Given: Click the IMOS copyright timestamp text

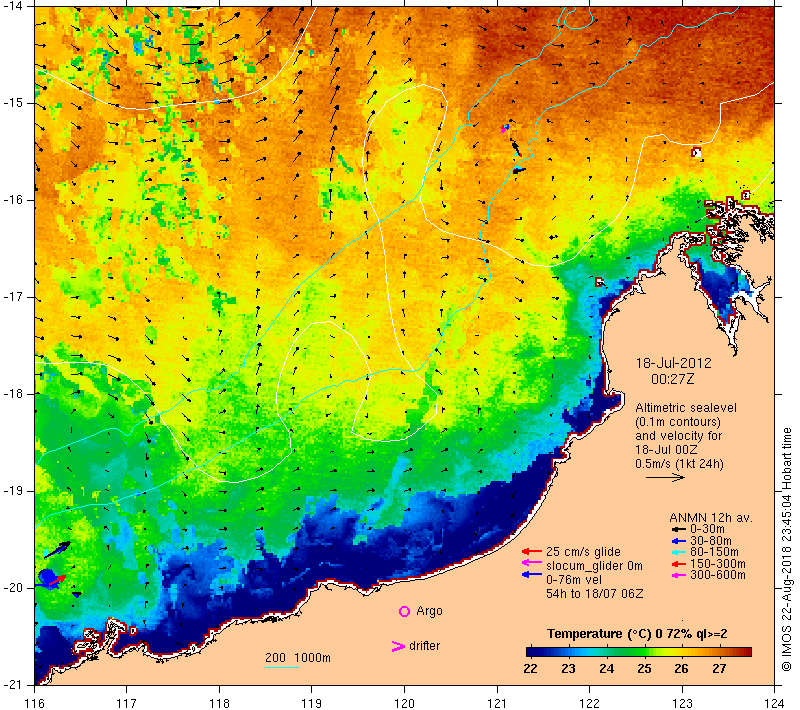Looking at the screenshot, I should coord(787,550).
